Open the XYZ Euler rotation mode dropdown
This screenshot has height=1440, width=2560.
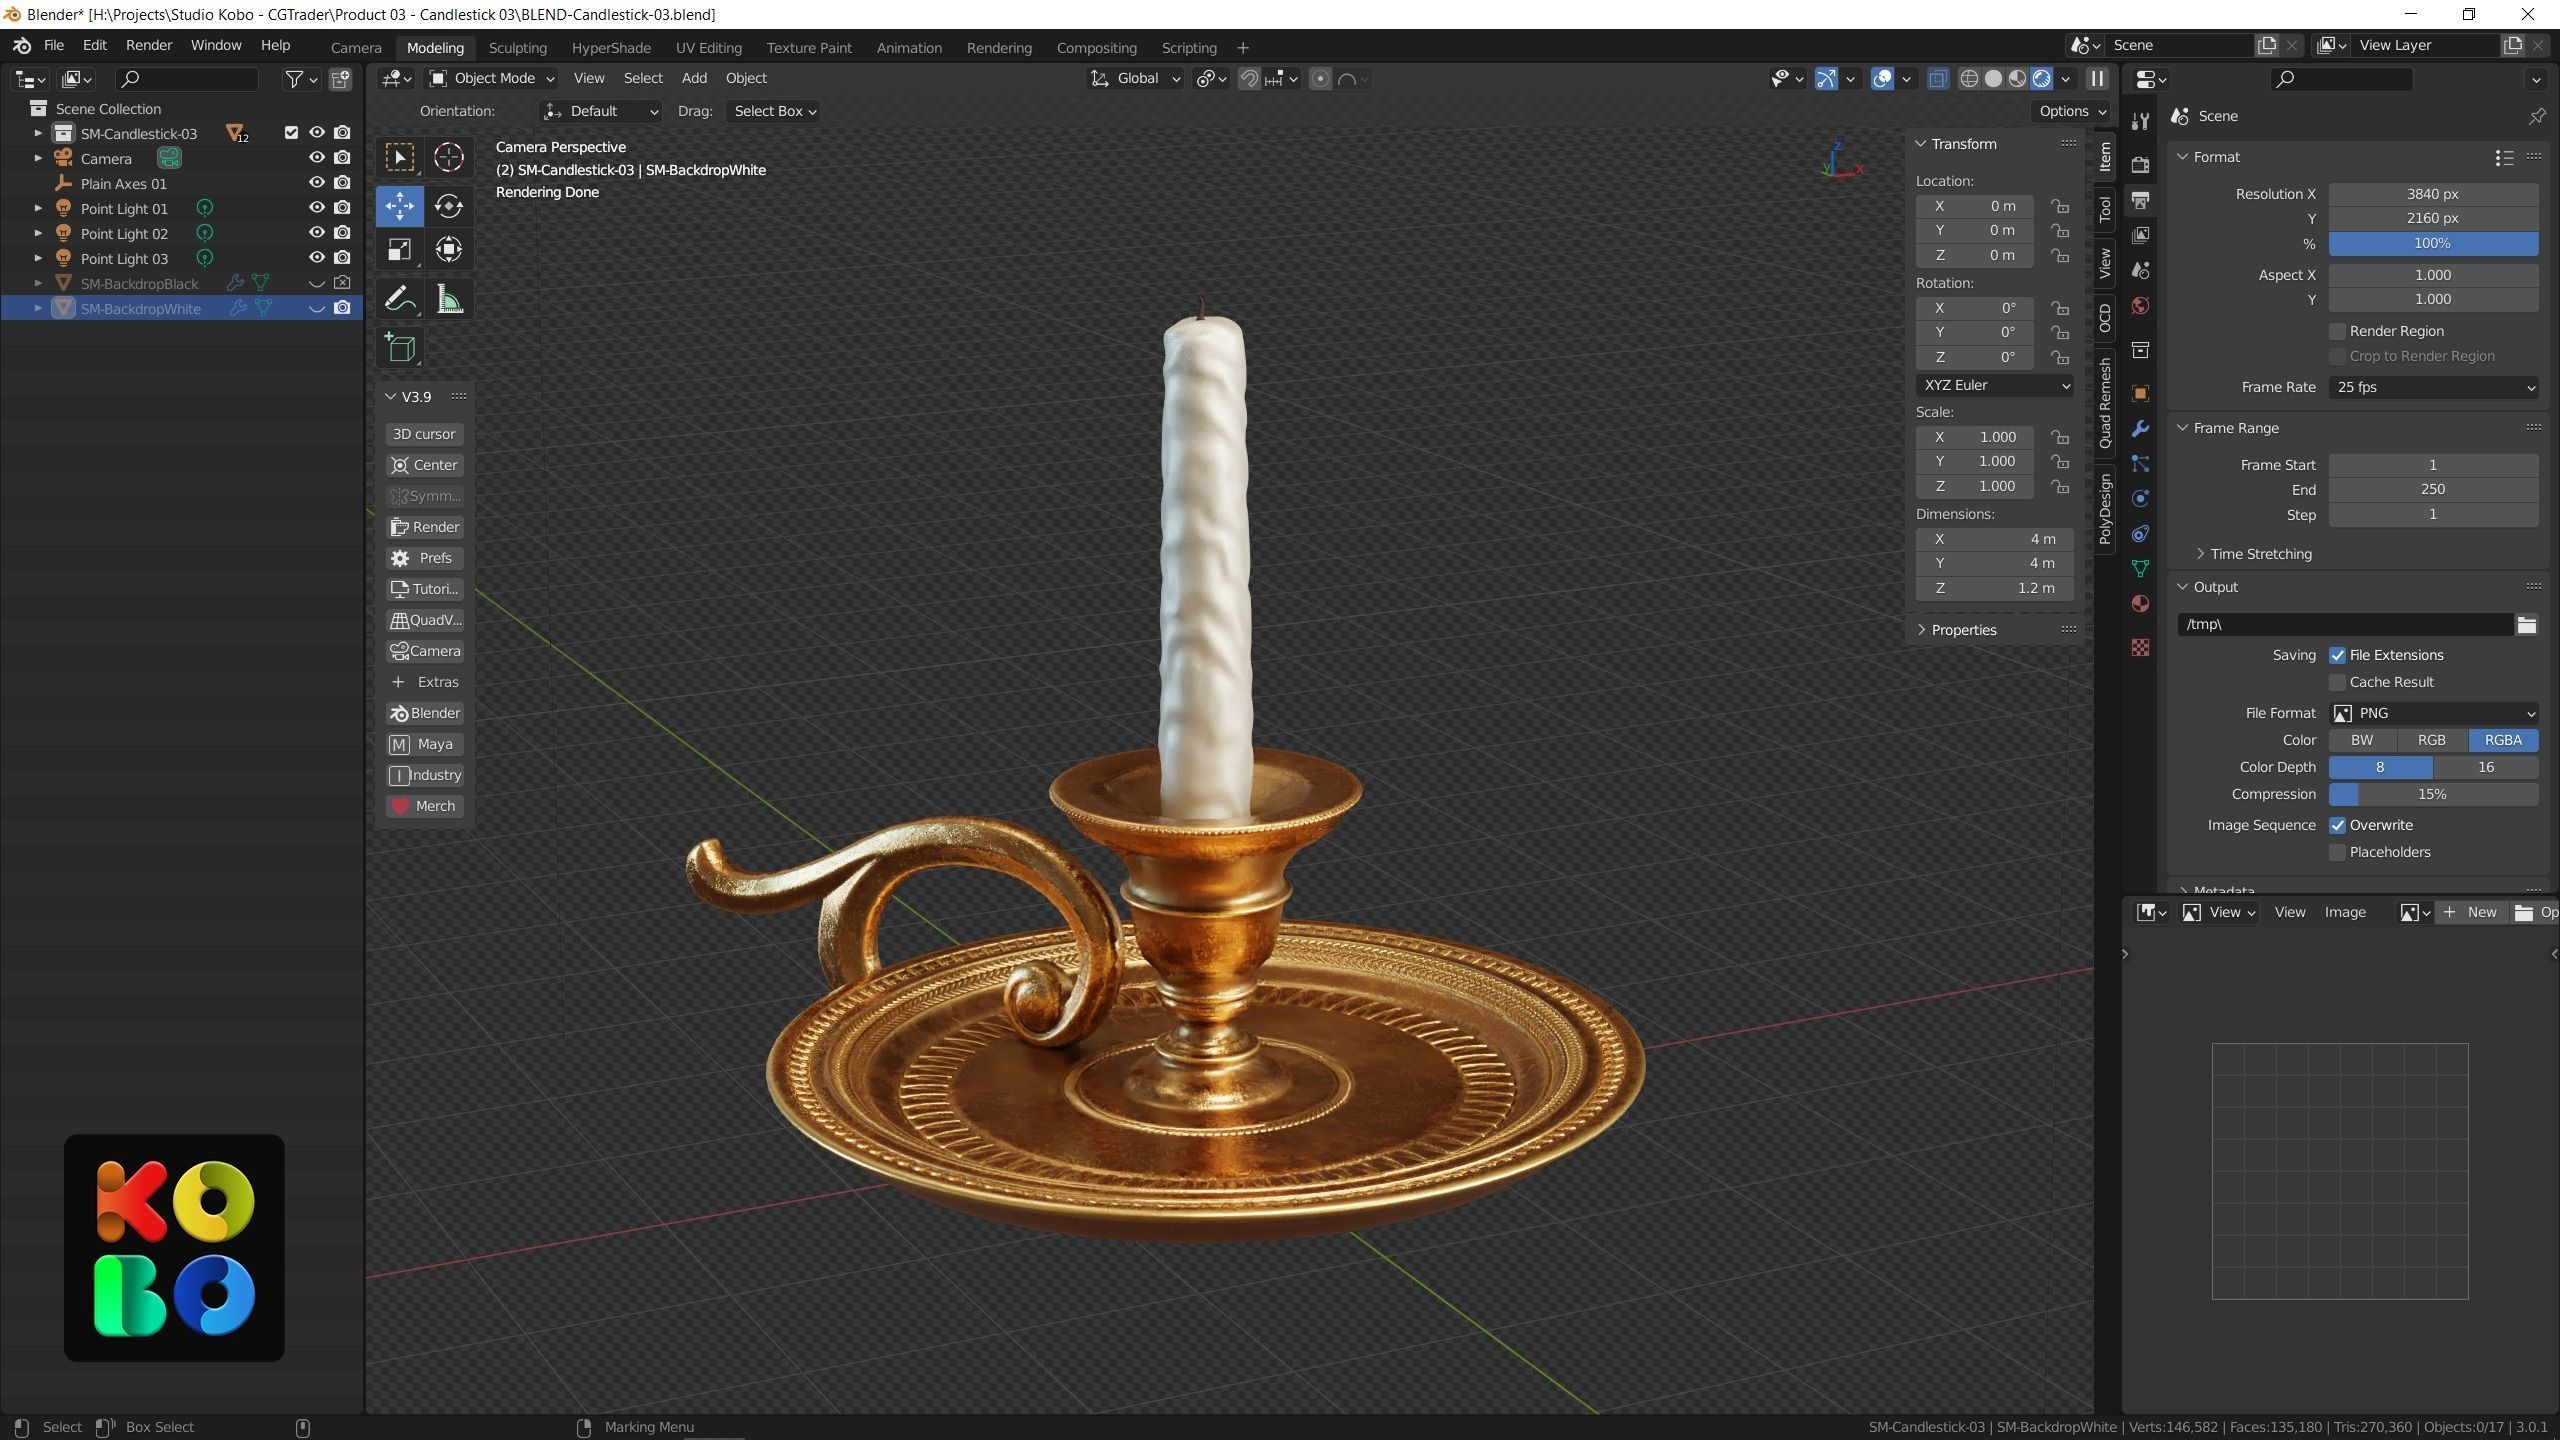1994,386
